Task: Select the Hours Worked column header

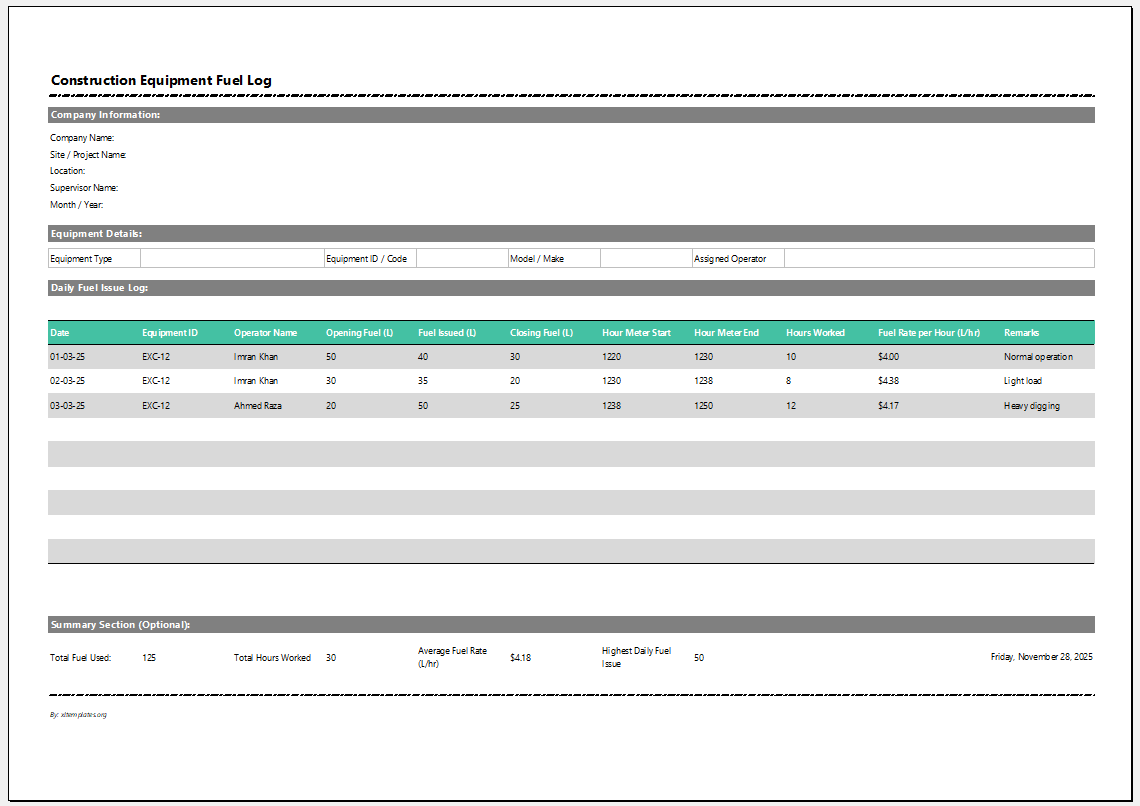Action: [815, 333]
